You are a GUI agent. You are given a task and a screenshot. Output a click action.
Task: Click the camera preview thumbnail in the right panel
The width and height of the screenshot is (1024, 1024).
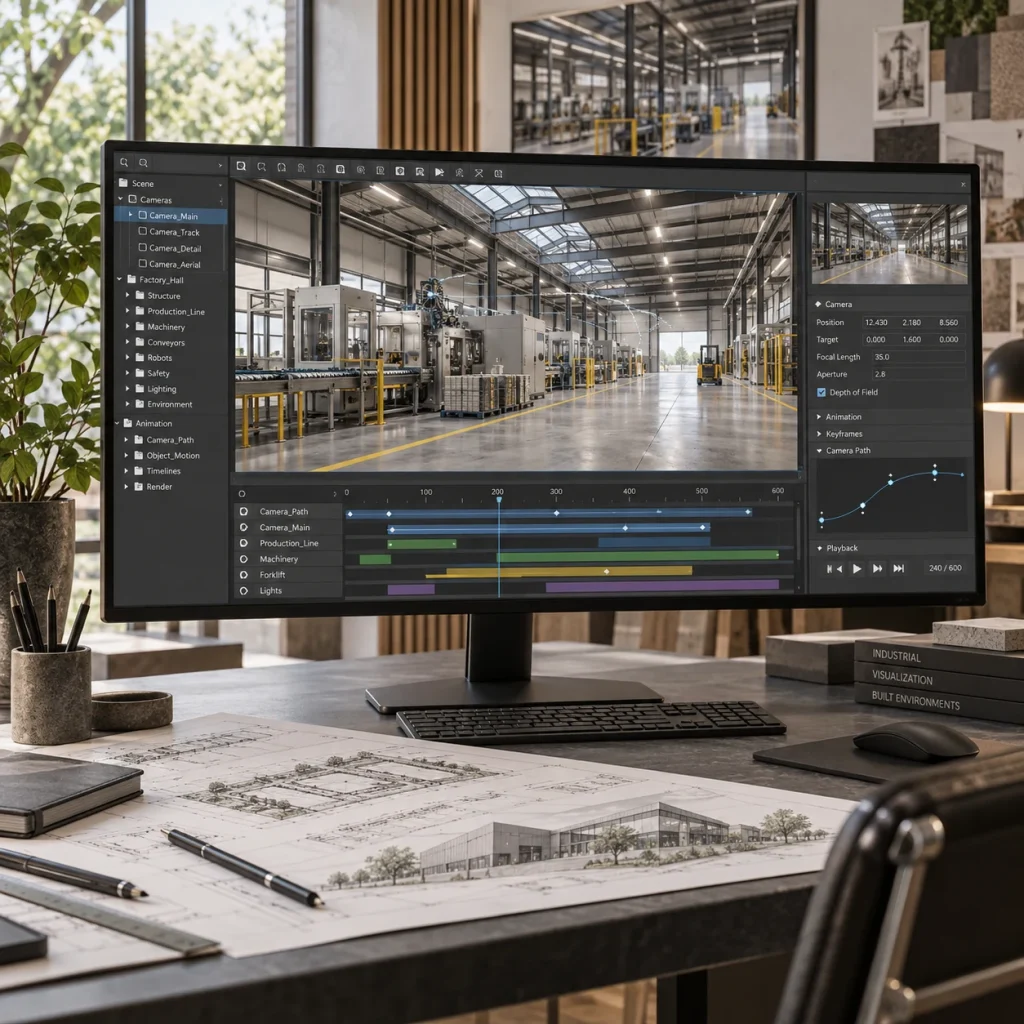(889, 243)
